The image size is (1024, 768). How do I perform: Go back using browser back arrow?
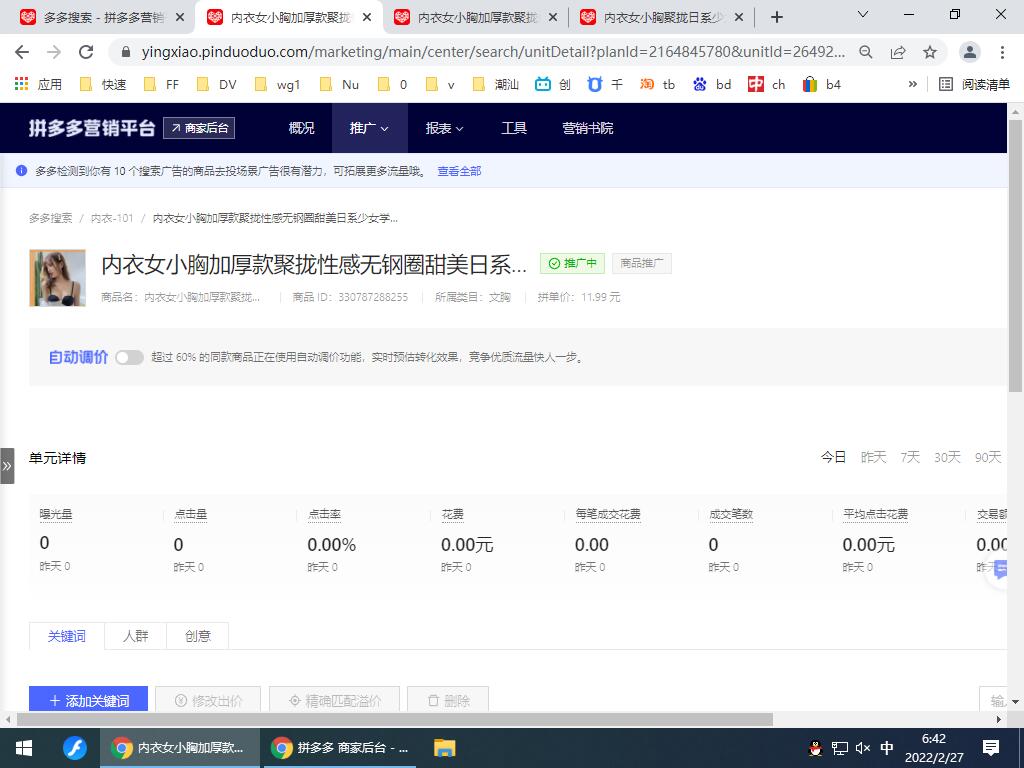click(22, 52)
